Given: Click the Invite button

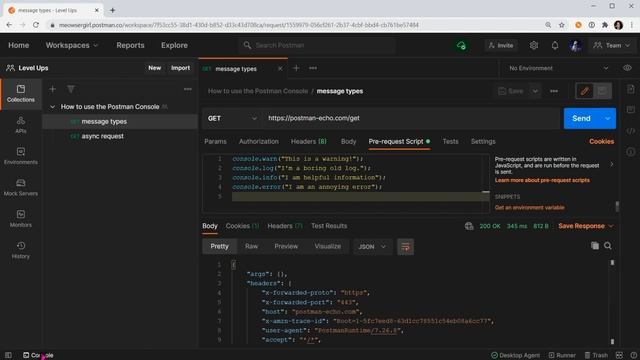Looking at the screenshot, I should tap(501, 45).
